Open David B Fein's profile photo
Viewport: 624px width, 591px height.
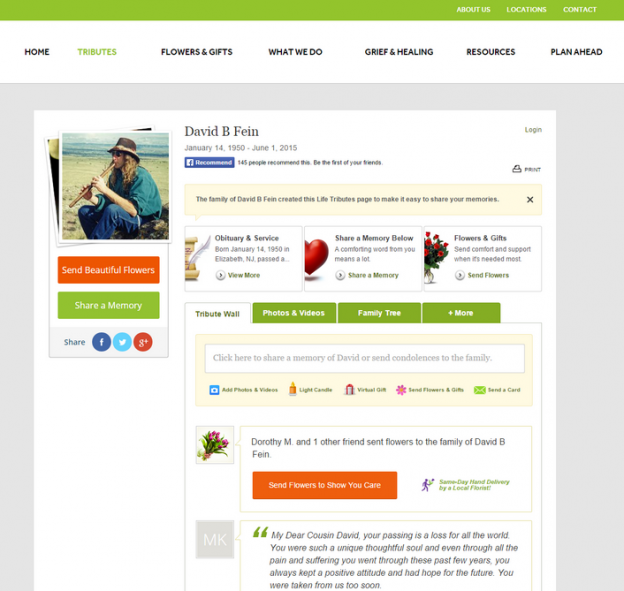(x=115, y=186)
